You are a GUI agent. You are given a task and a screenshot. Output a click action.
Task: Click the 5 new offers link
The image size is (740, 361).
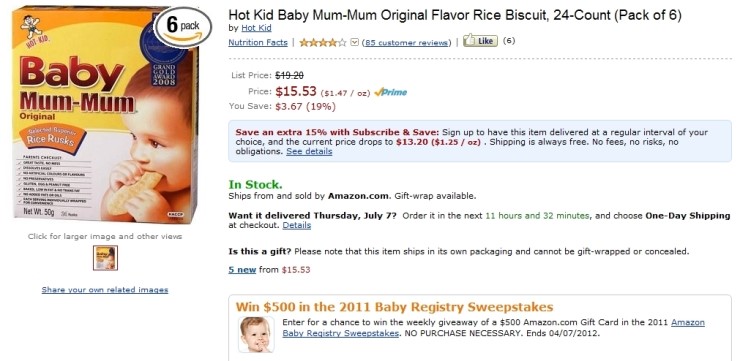(242, 270)
